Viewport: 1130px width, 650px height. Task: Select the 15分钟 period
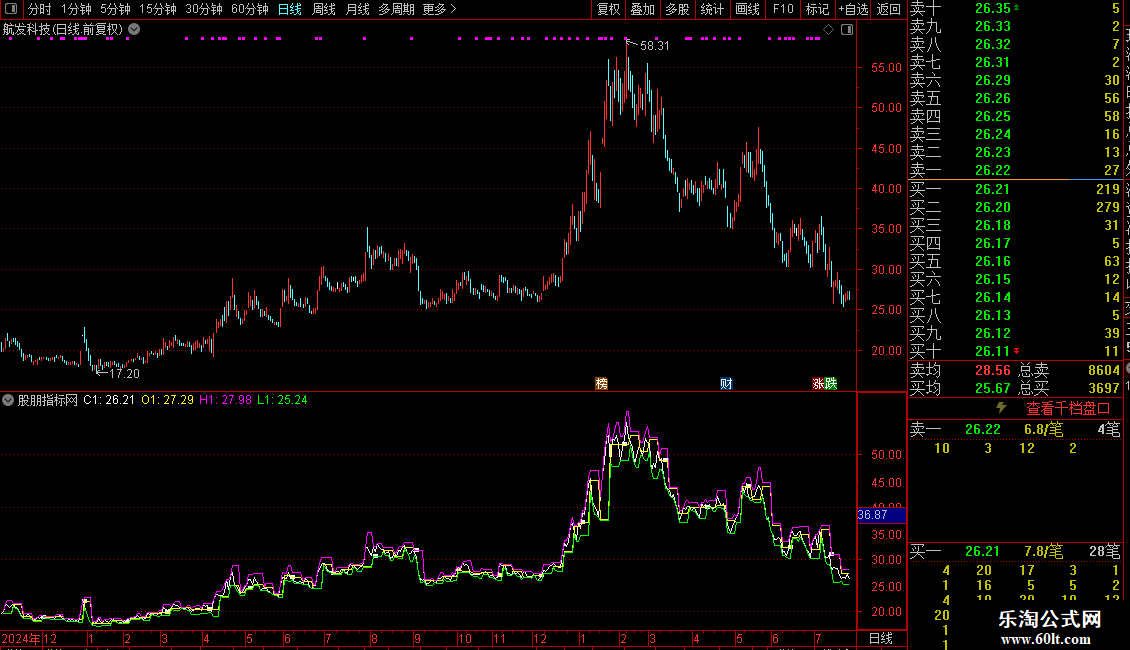pyautogui.click(x=158, y=9)
